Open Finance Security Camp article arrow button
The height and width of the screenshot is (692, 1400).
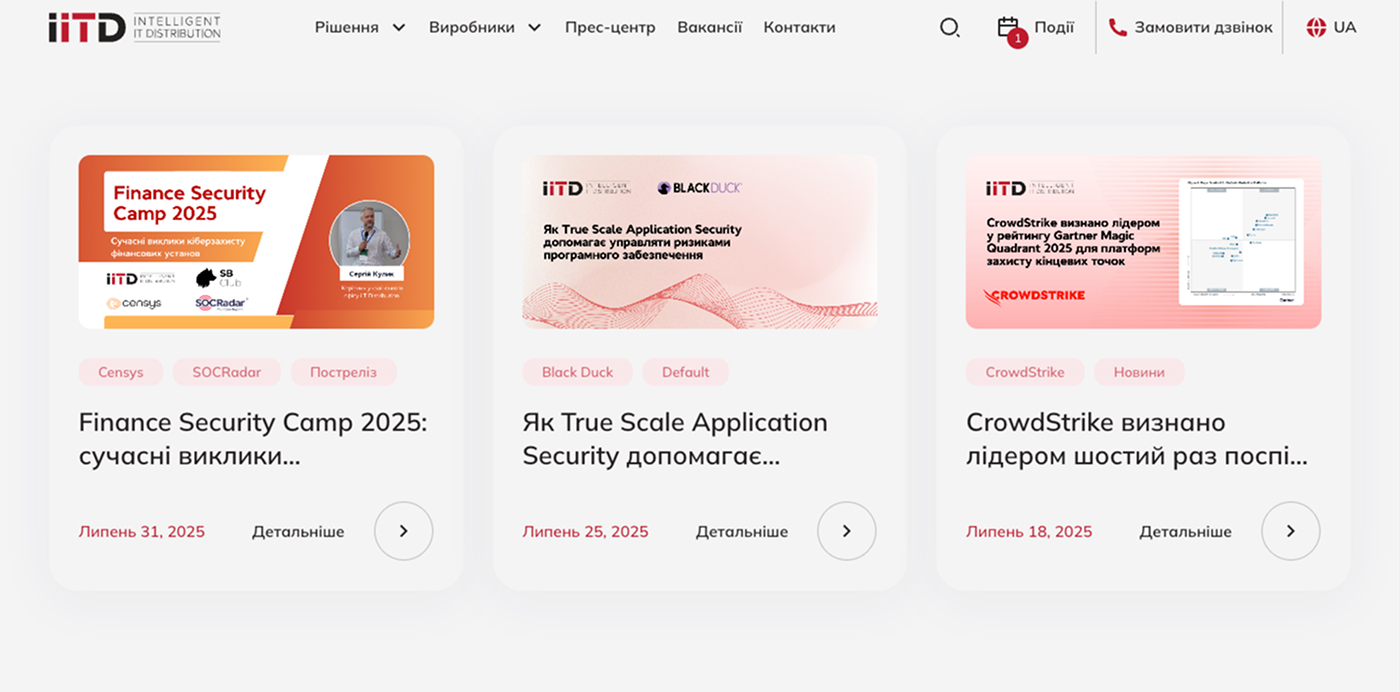[x=403, y=531]
